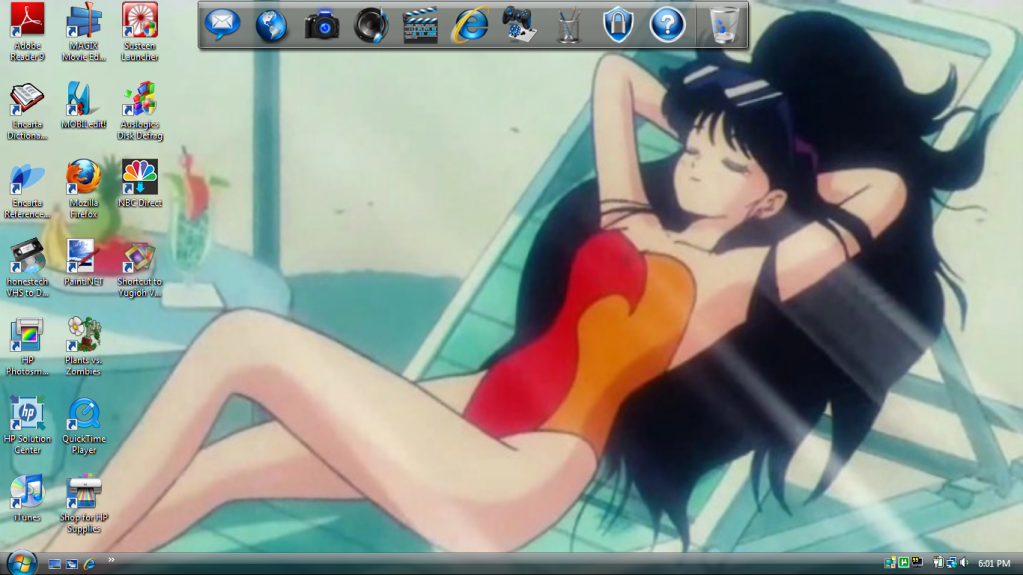This screenshot has height=575, width=1023.
Task: Expand the Quick Launch overflow chevron
Action: 111,560
